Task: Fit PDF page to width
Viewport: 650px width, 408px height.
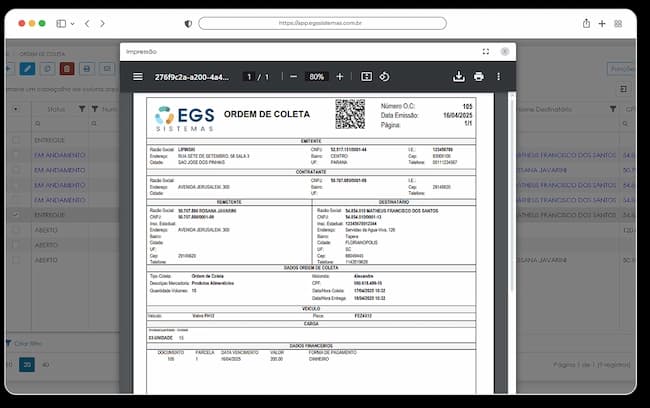Action: 366,77
